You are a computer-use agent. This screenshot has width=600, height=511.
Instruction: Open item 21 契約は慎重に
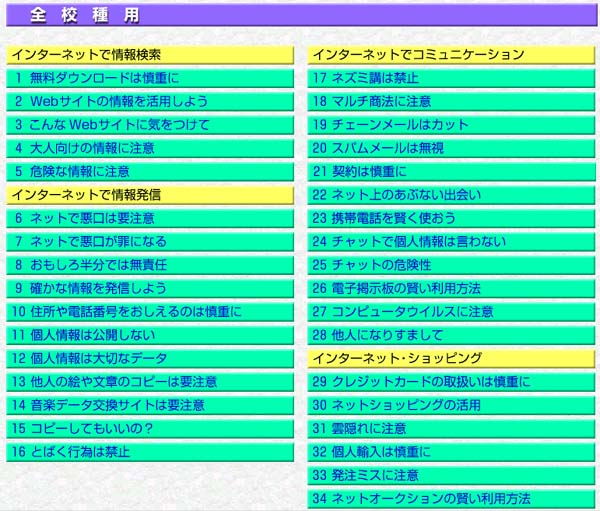[451, 172]
